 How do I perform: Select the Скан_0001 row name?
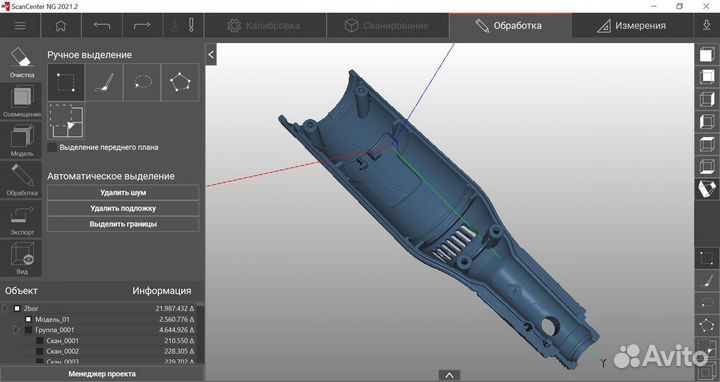click(x=62, y=341)
